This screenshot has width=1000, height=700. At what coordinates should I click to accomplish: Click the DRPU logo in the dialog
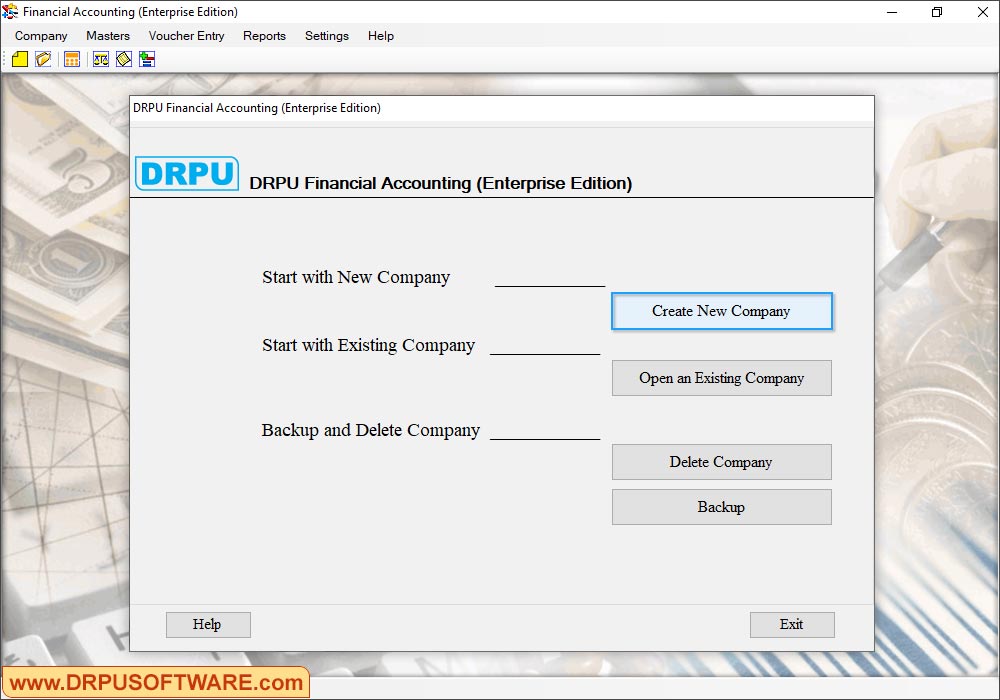187,174
